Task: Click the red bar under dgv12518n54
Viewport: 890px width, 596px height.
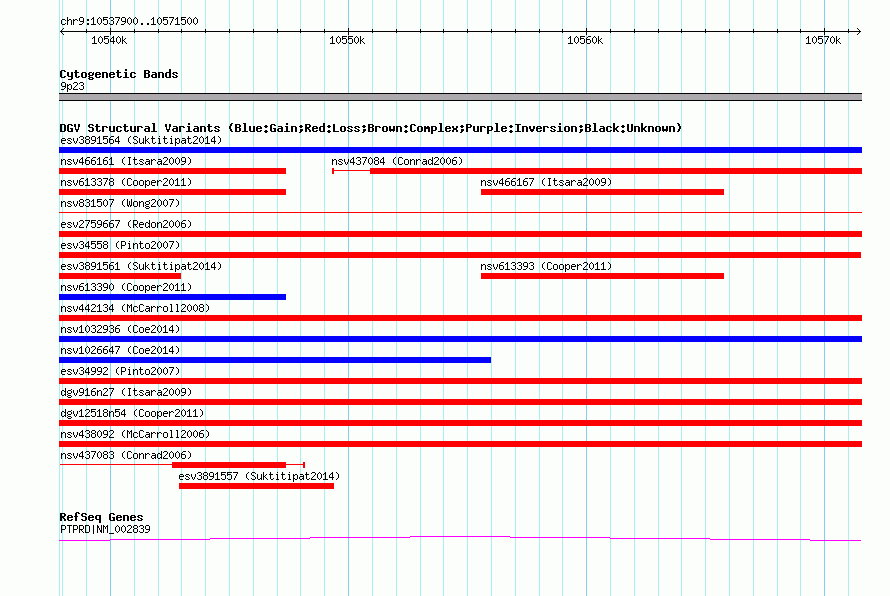Action: click(x=460, y=423)
